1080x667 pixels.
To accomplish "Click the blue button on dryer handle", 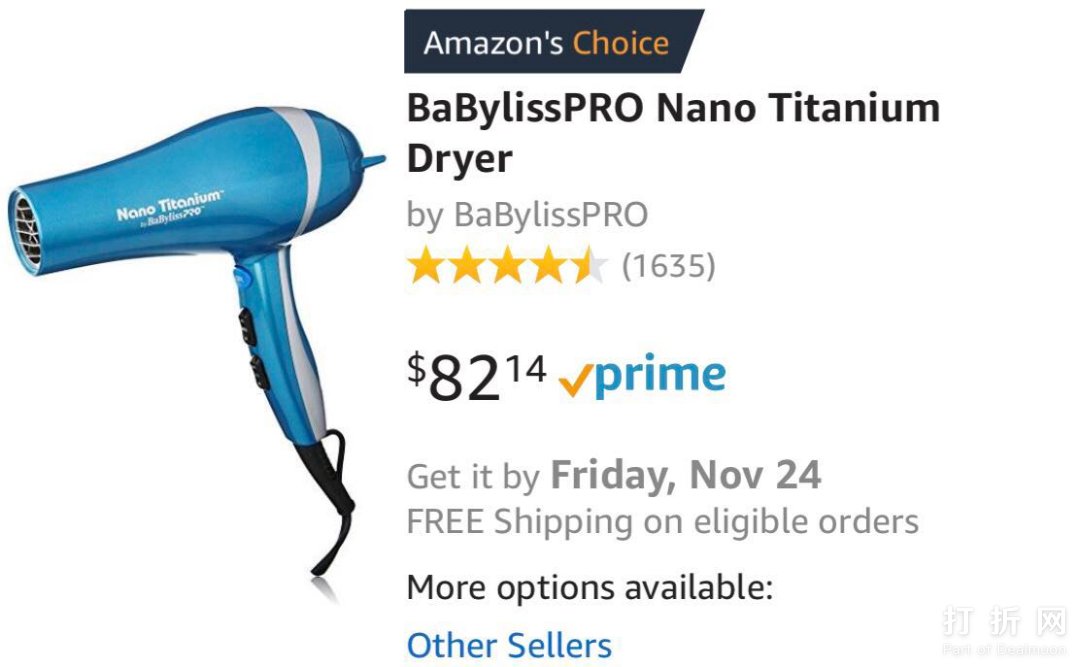I will pos(240,277).
